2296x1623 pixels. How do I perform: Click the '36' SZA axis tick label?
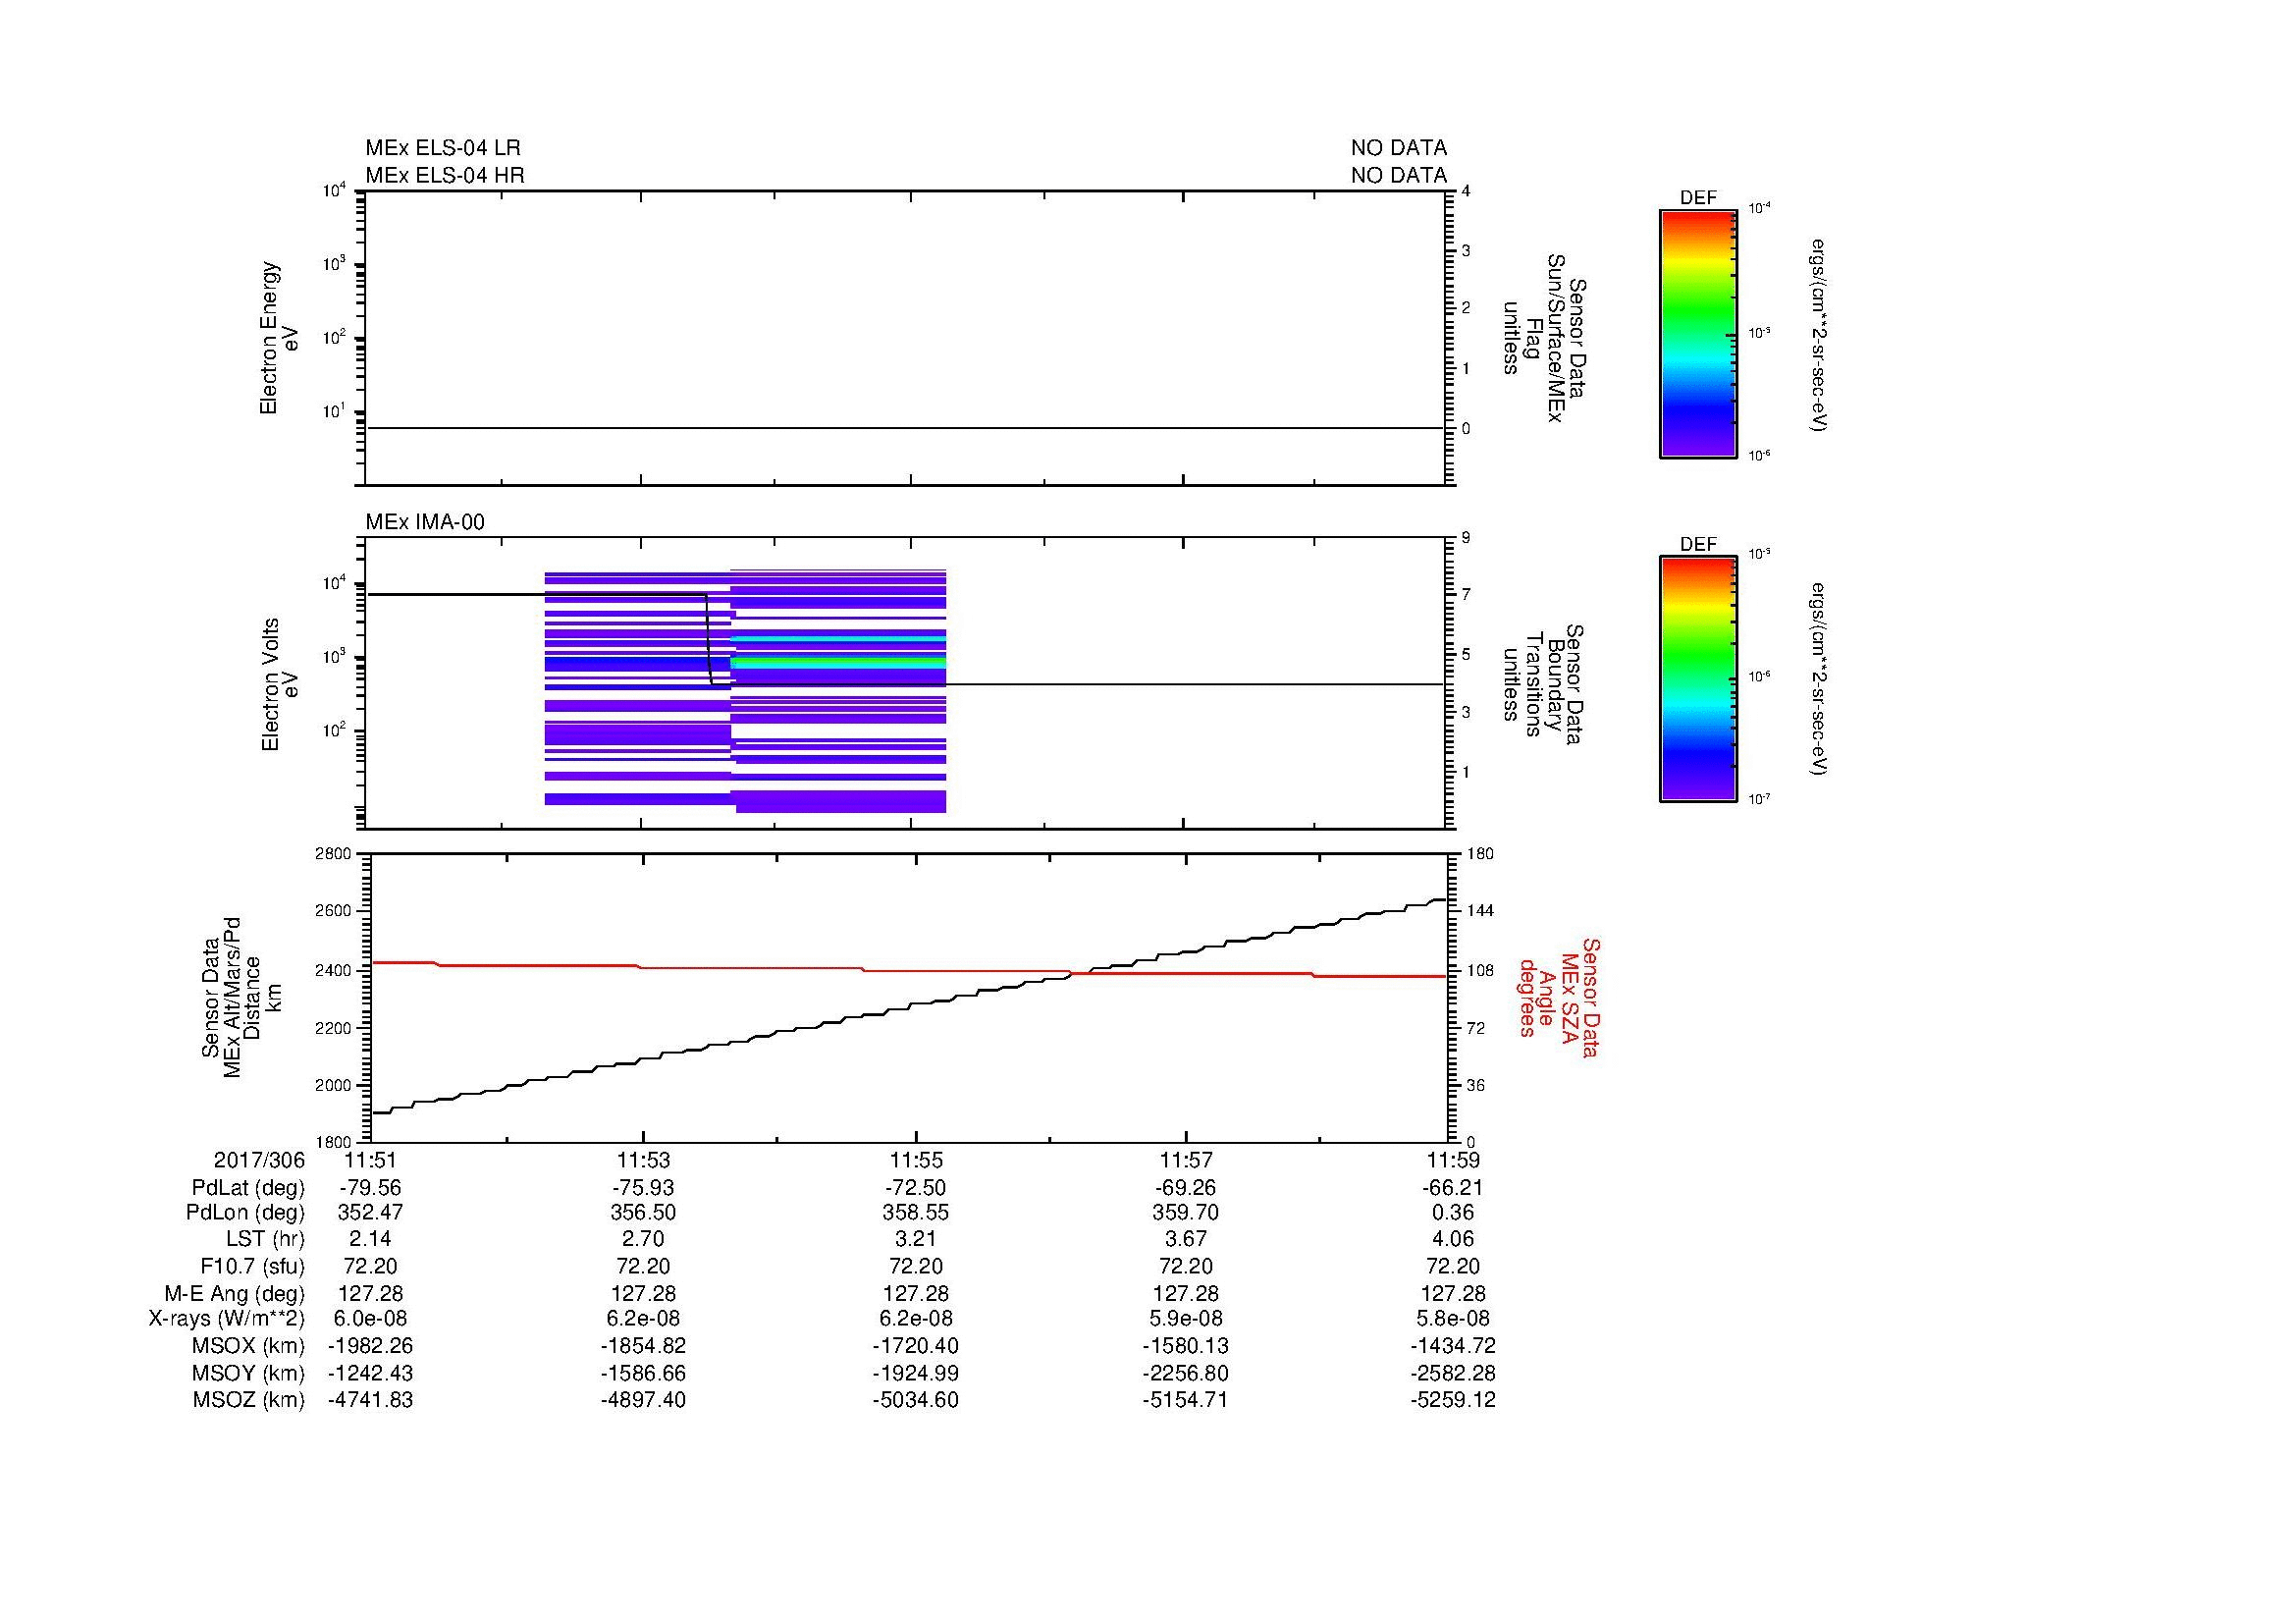tap(1476, 1085)
